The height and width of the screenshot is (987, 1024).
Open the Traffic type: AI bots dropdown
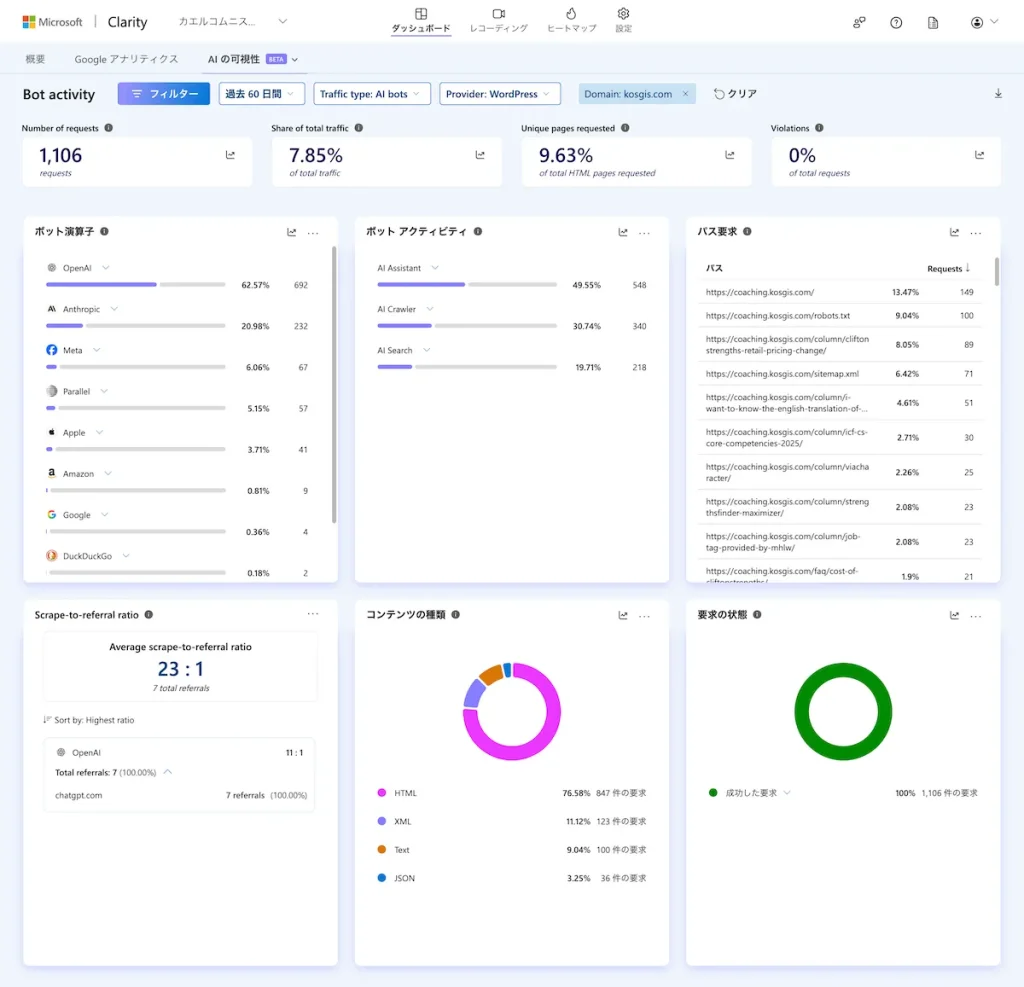click(372, 93)
